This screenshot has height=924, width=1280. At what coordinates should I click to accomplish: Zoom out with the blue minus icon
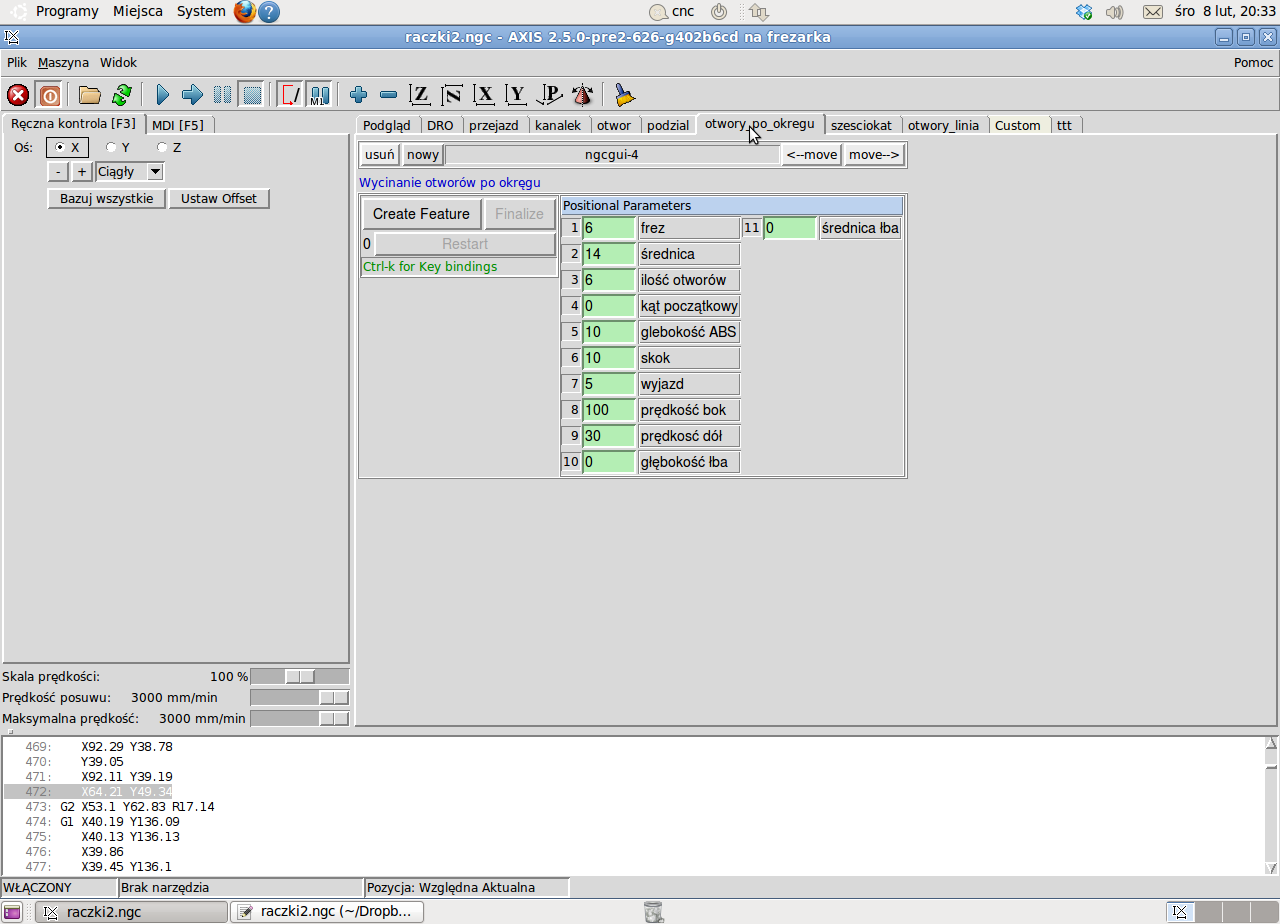(389, 95)
